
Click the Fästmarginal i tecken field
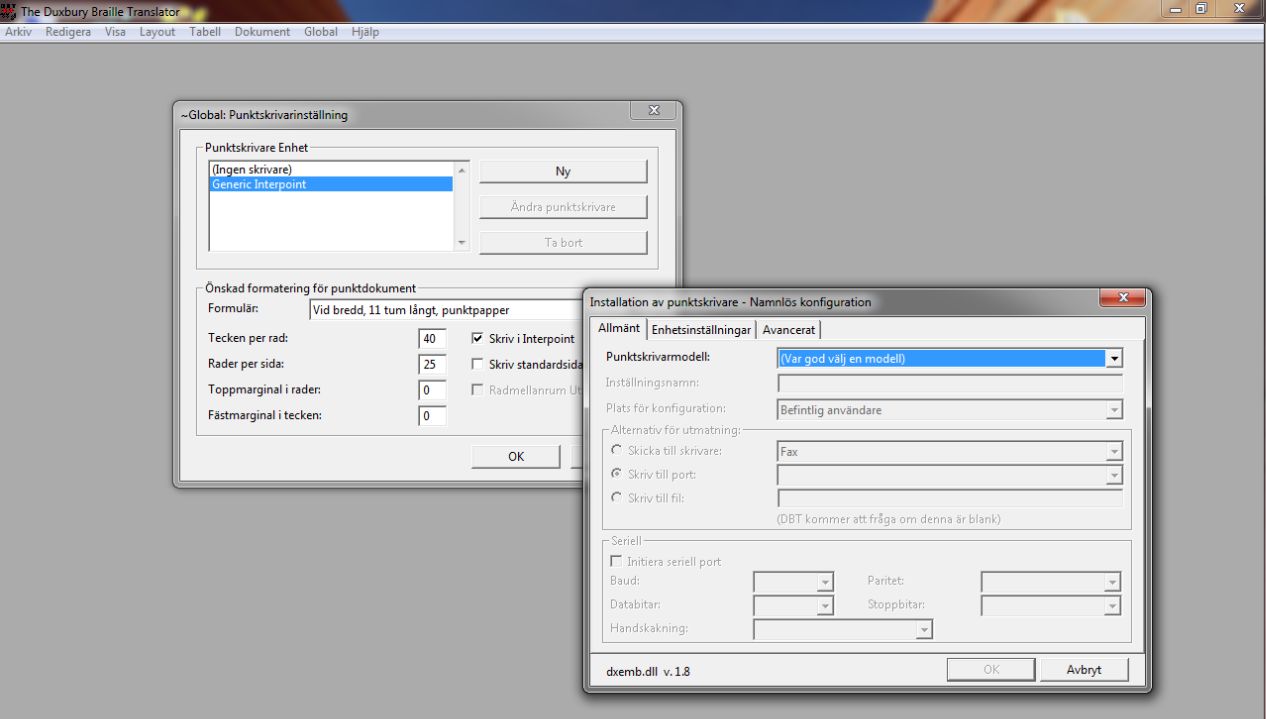(432, 415)
